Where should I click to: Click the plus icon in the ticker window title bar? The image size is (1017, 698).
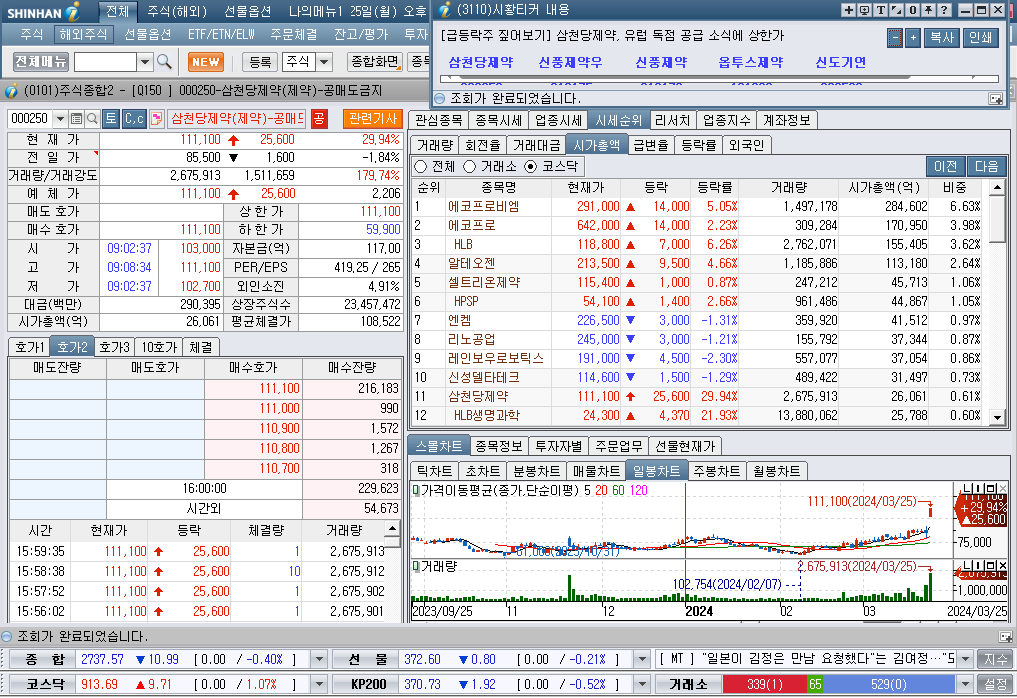point(848,10)
